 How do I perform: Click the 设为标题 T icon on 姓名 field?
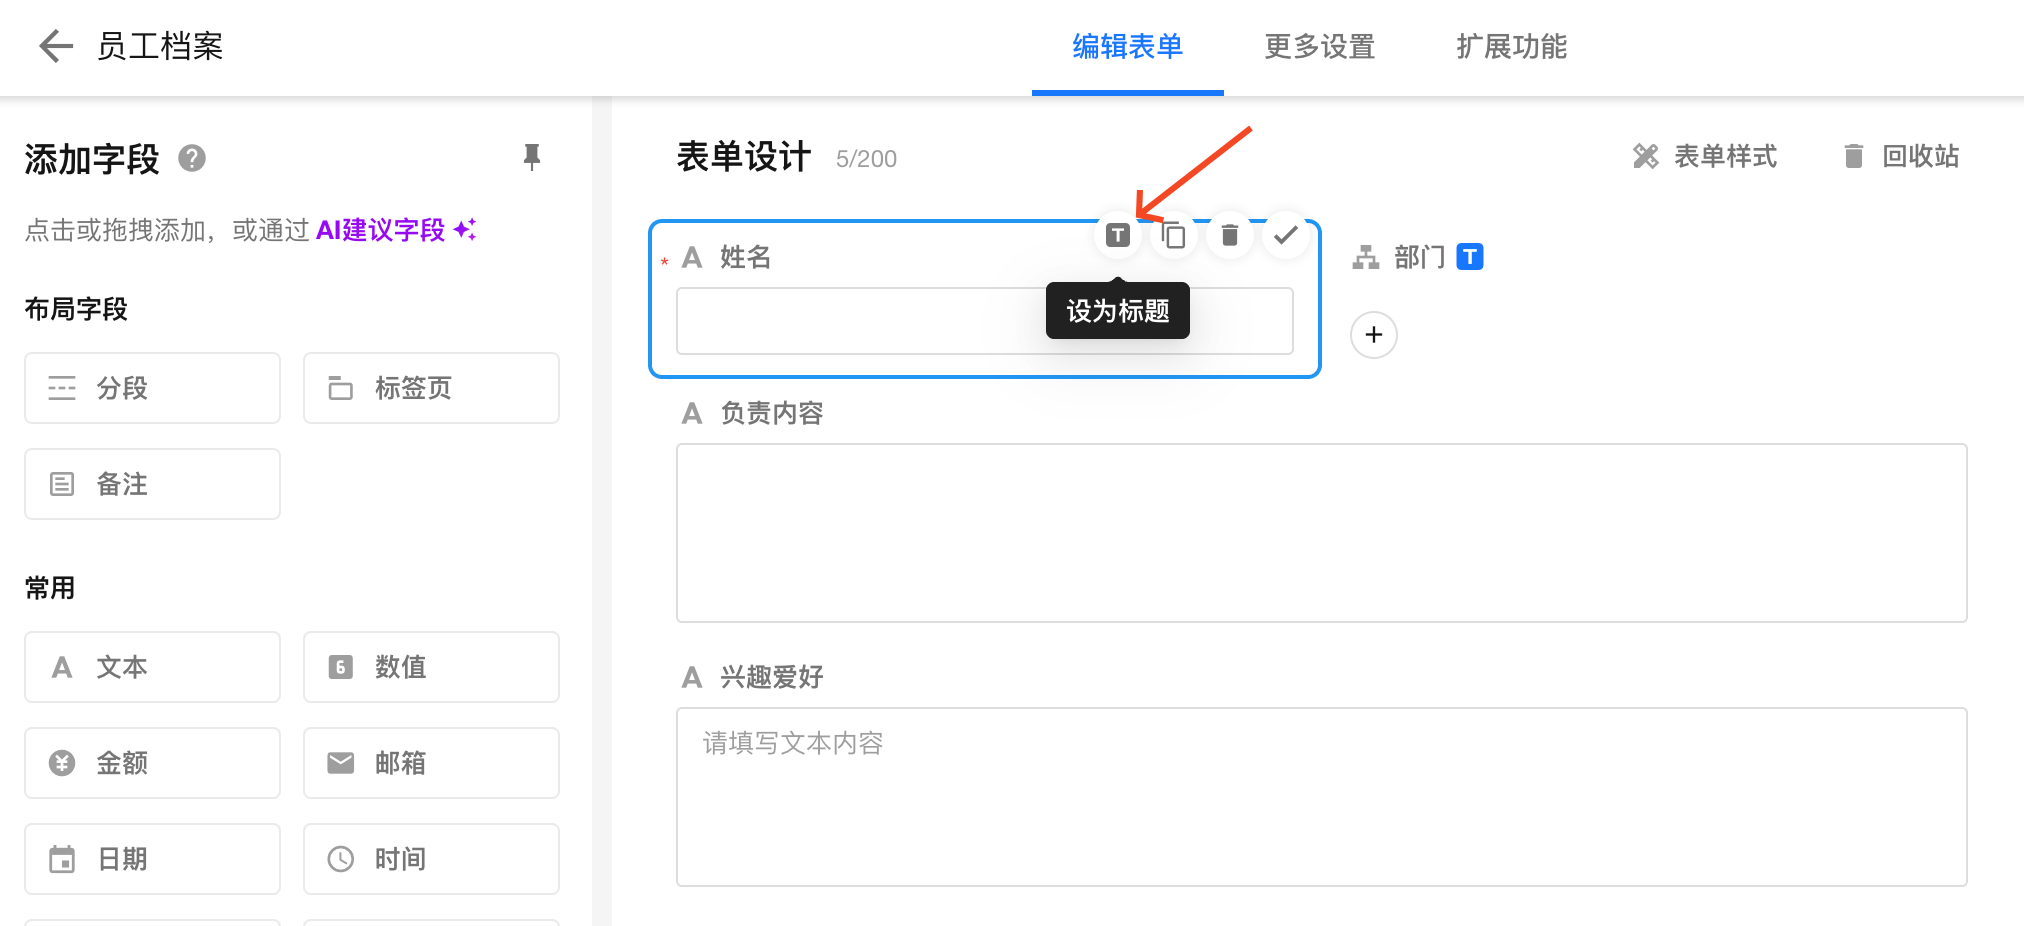1118,235
